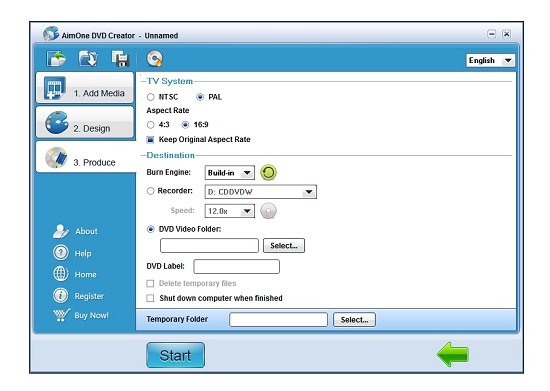The height and width of the screenshot is (391, 550).
Task: Click the green refresh burn engine icon
Action: click(x=268, y=173)
